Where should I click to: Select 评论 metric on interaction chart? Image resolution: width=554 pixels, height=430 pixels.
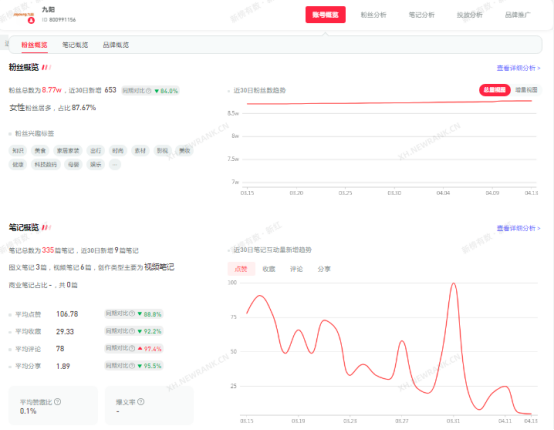point(296,269)
